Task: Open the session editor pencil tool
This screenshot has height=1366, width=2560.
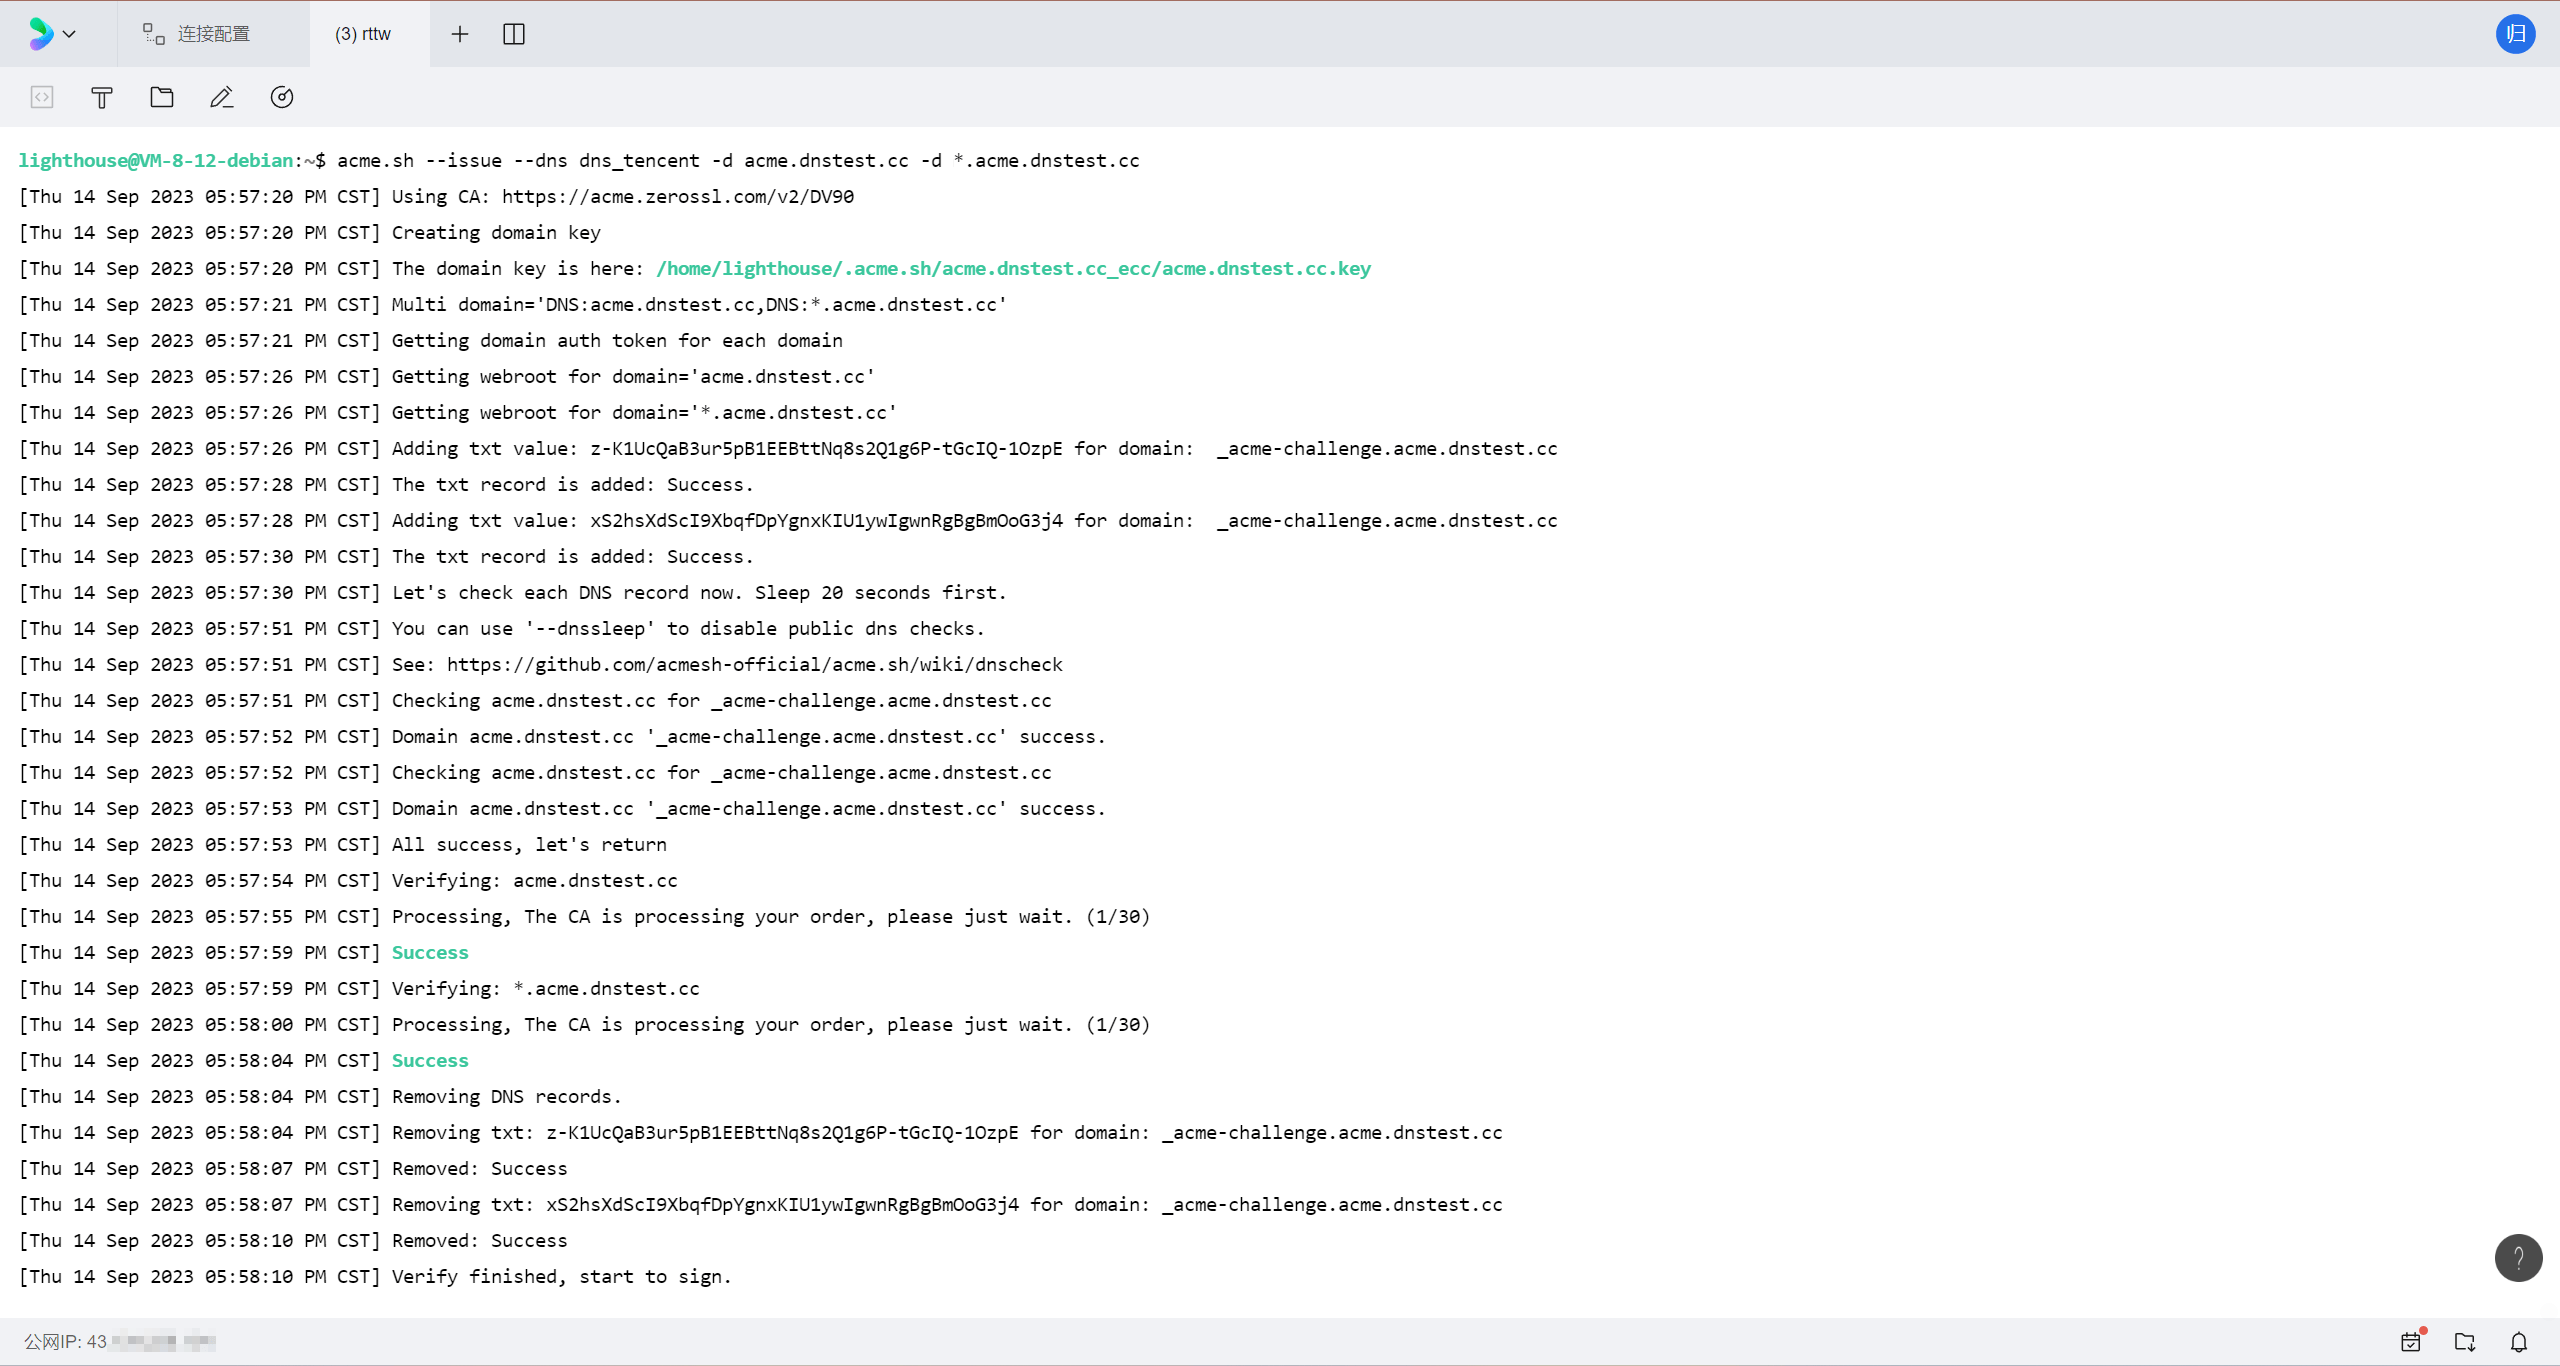Action: pyautogui.click(x=222, y=97)
